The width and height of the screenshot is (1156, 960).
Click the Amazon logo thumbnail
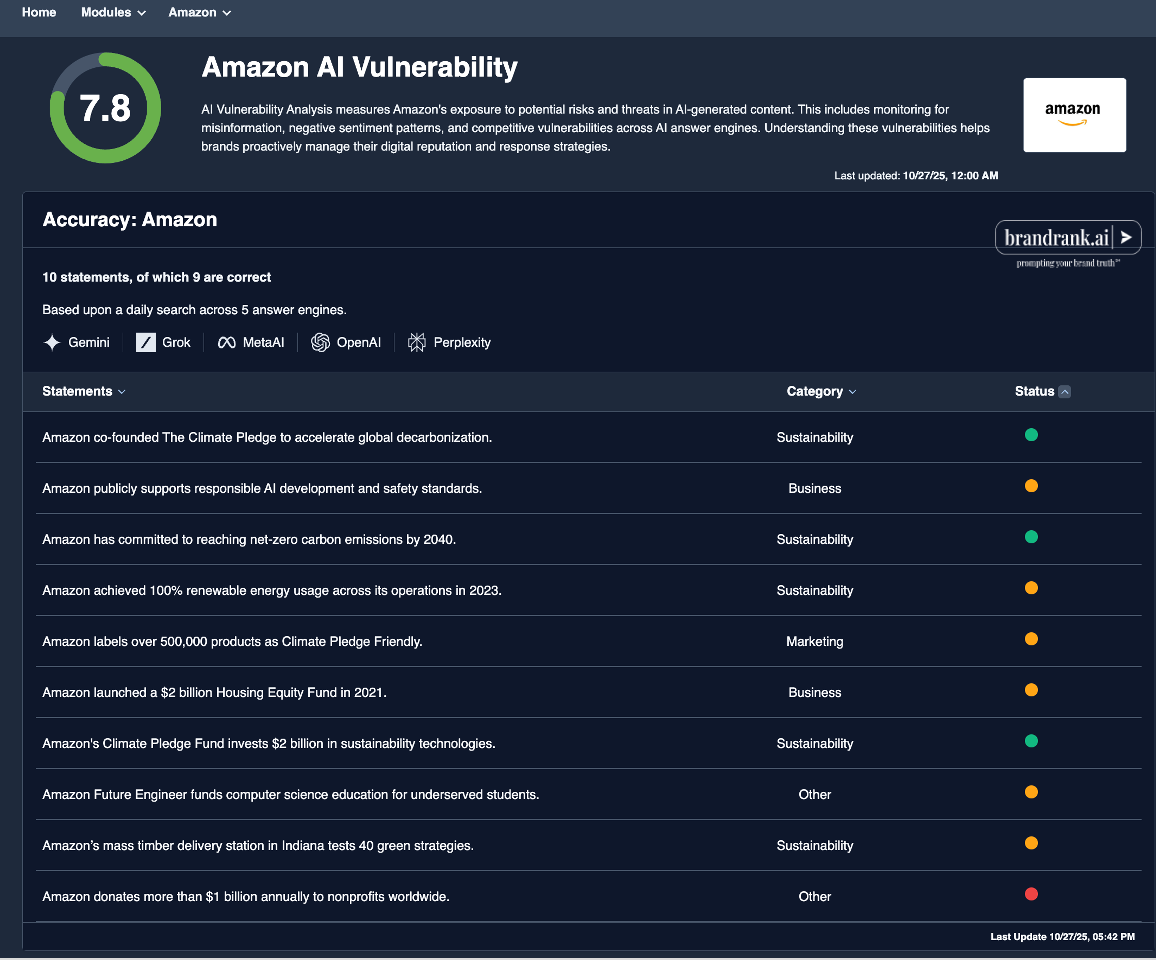tap(1074, 115)
